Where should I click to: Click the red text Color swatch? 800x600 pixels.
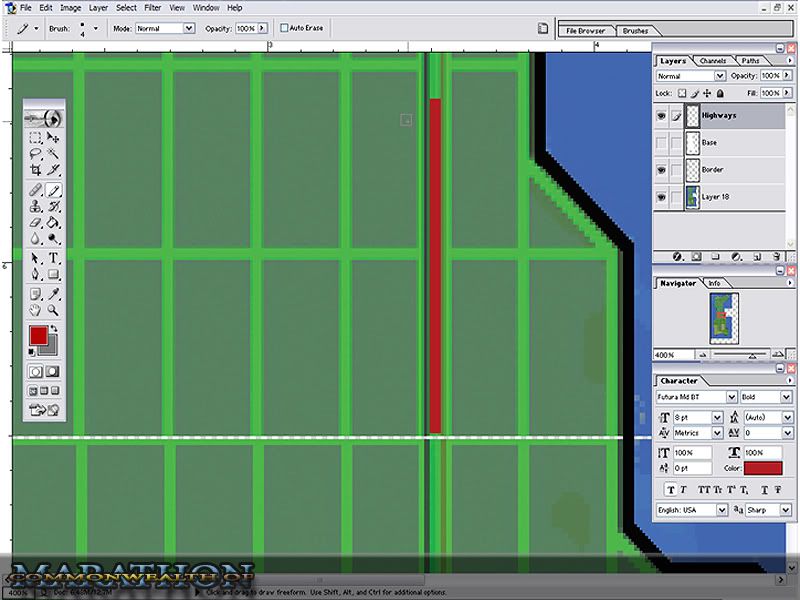tap(763, 468)
